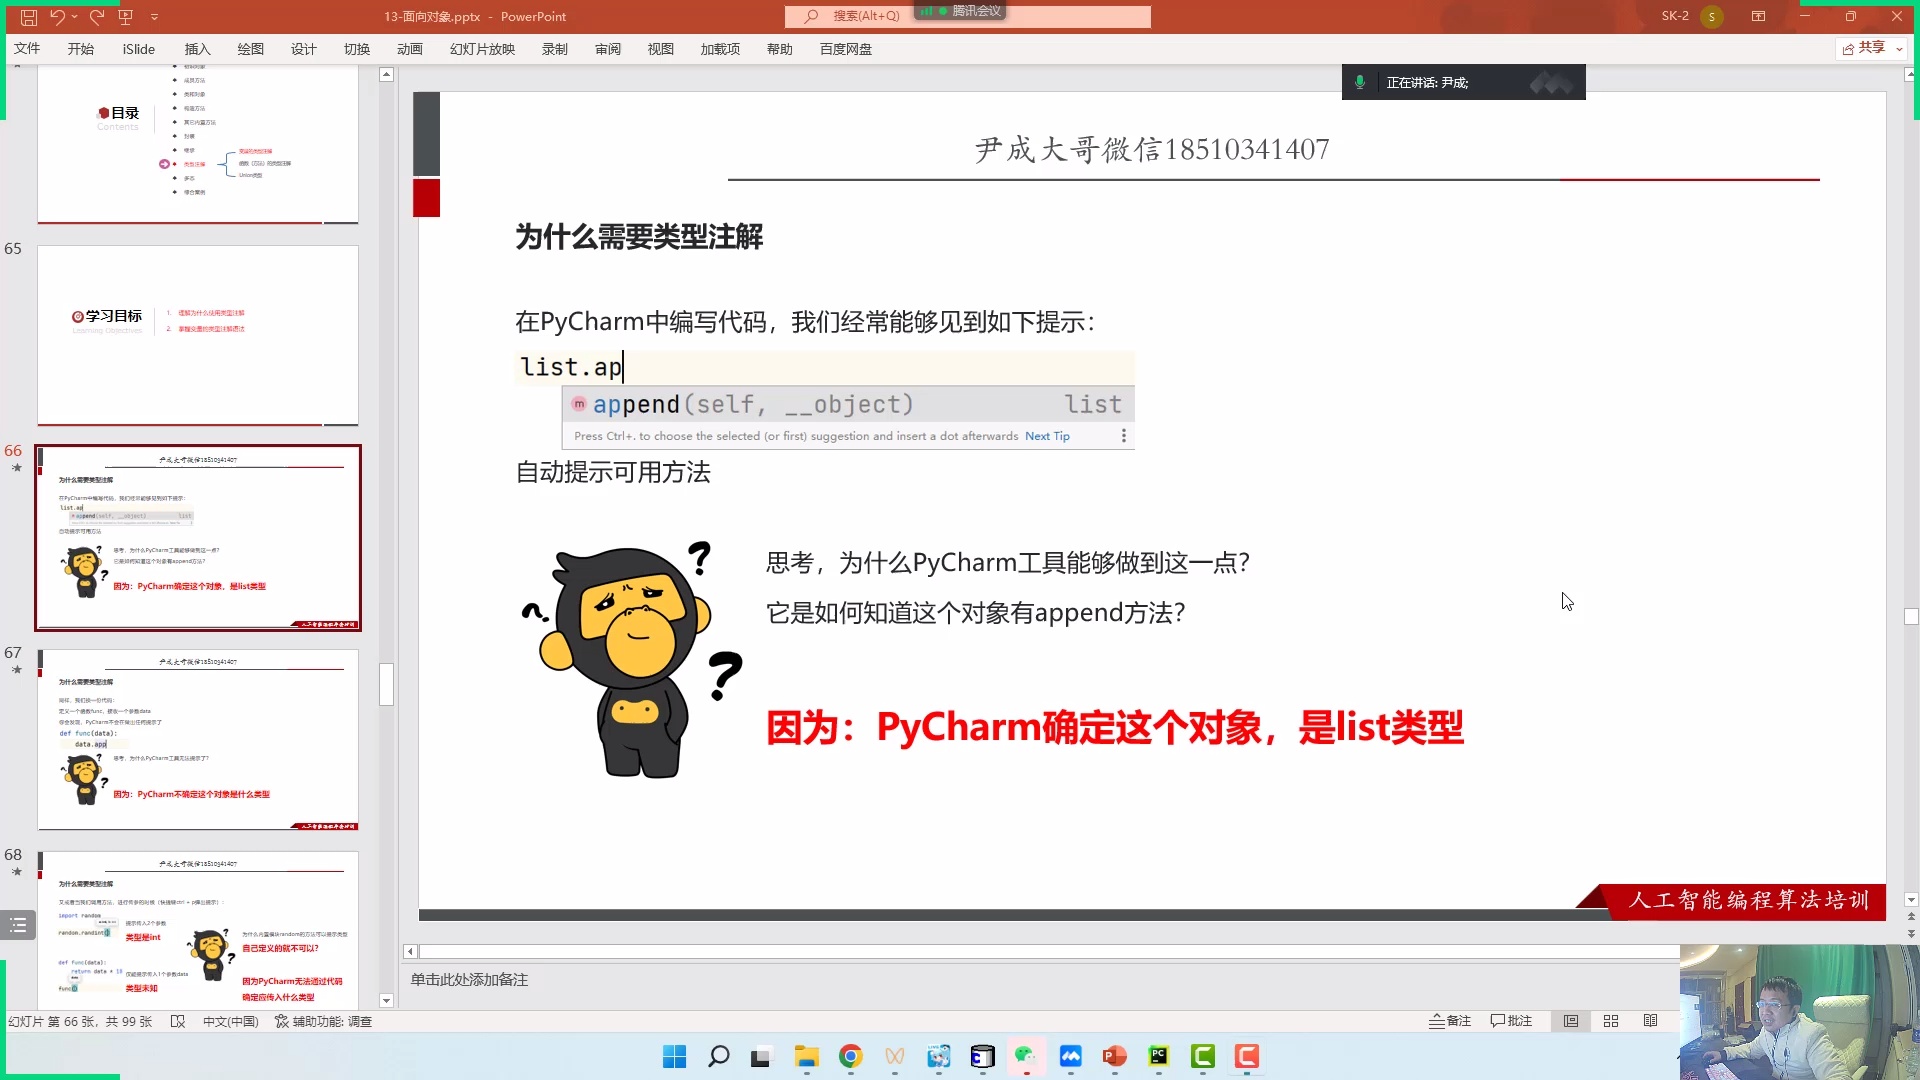Switch to the 插入 ribbon tab
Screen dimensions: 1920x1080
(197, 48)
